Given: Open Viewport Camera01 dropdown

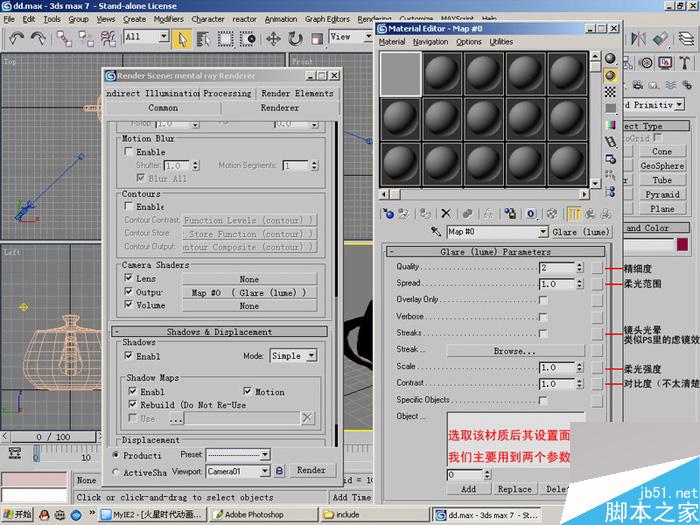Looking at the screenshot, I should pos(265,471).
